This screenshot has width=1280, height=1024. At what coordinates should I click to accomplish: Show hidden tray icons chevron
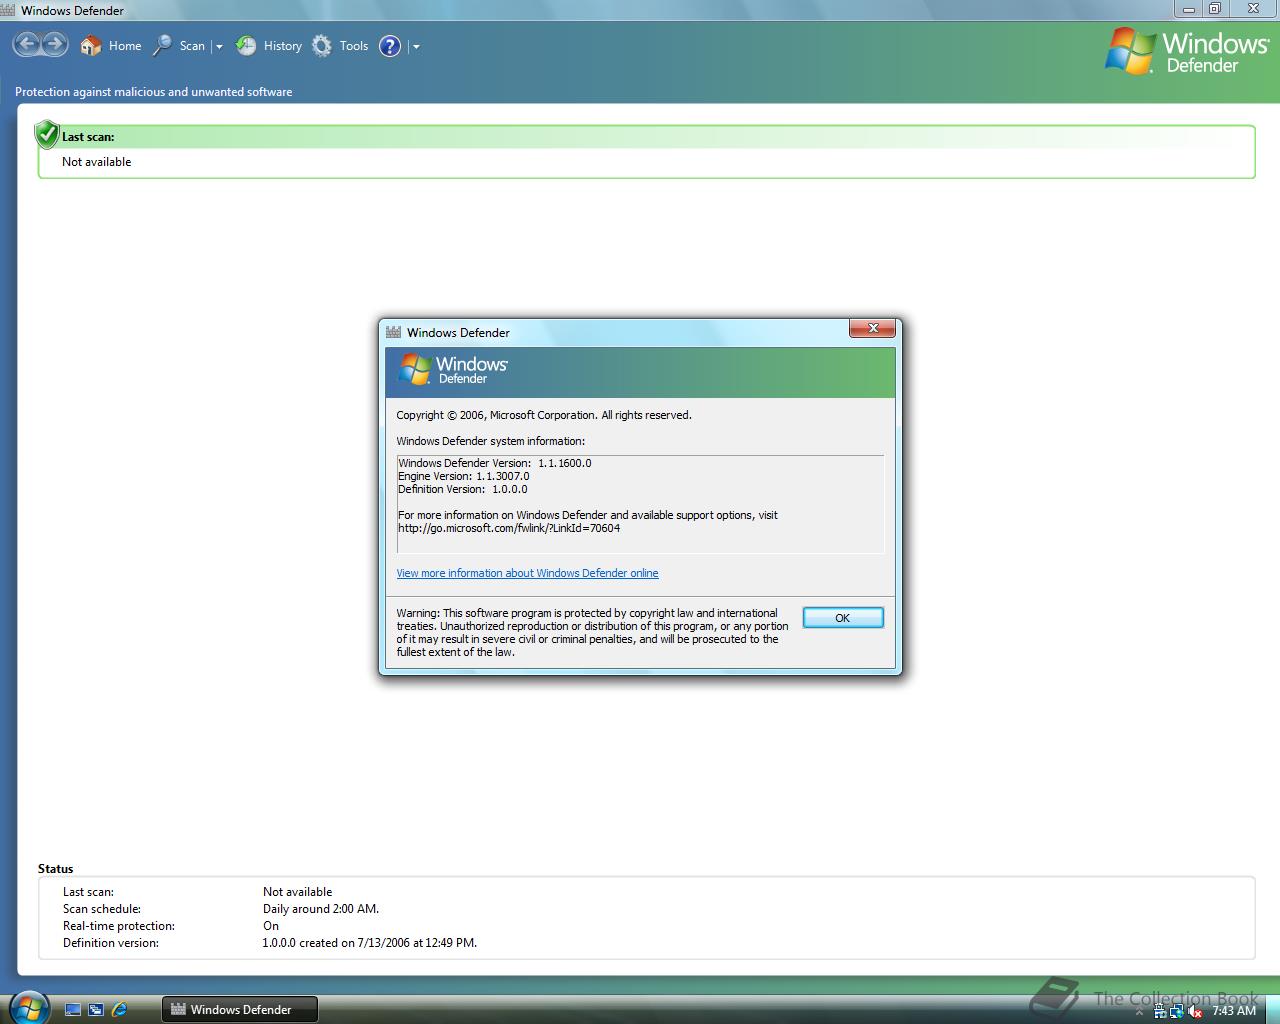coord(1139,1012)
